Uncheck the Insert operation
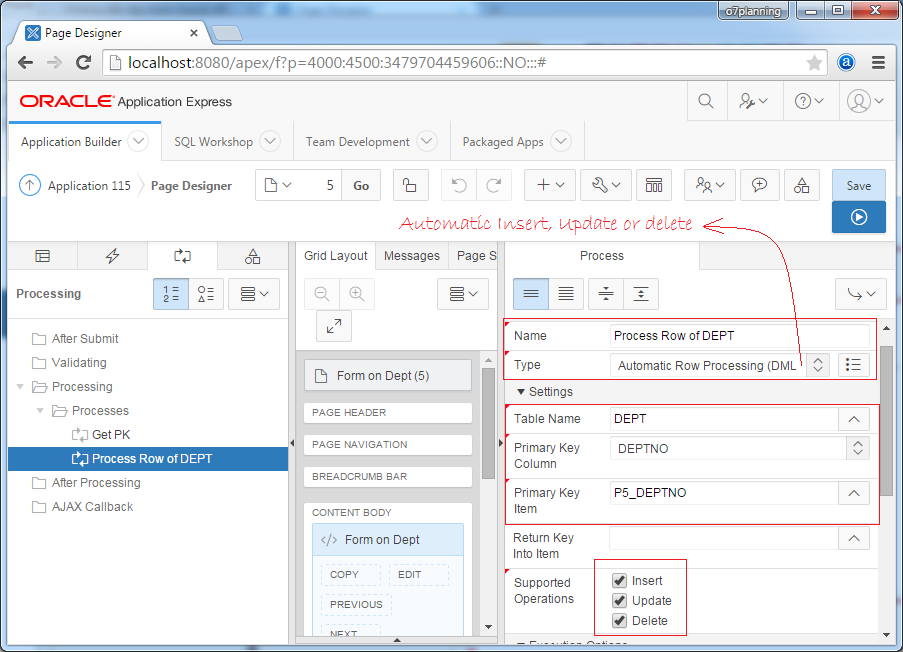903x652 pixels. [x=620, y=580]
